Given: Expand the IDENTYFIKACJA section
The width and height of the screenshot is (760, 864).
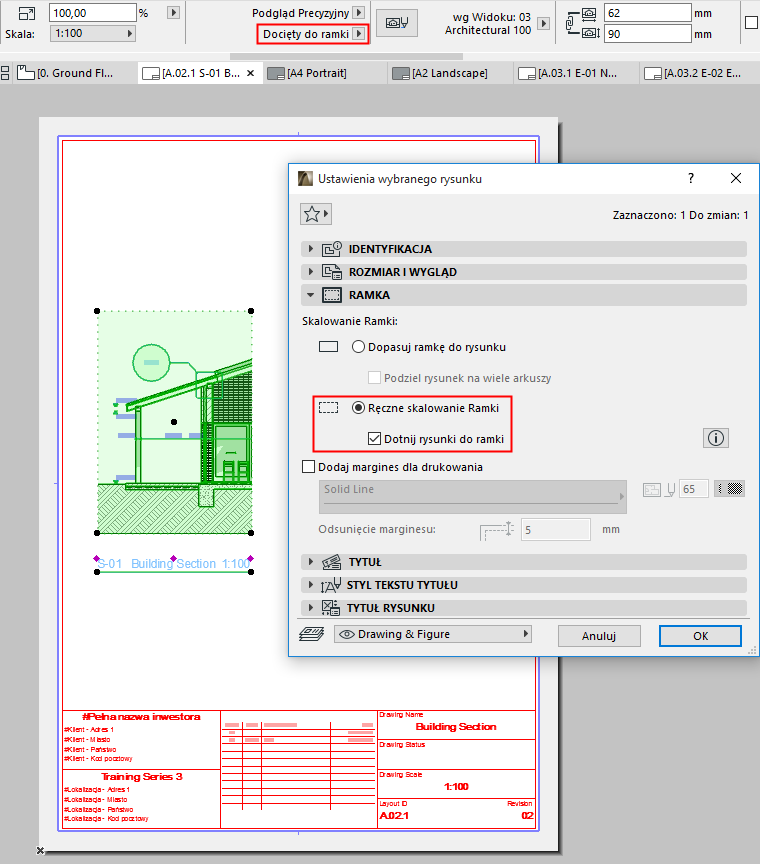Looking at the screenshot, I should coord(311,249).
